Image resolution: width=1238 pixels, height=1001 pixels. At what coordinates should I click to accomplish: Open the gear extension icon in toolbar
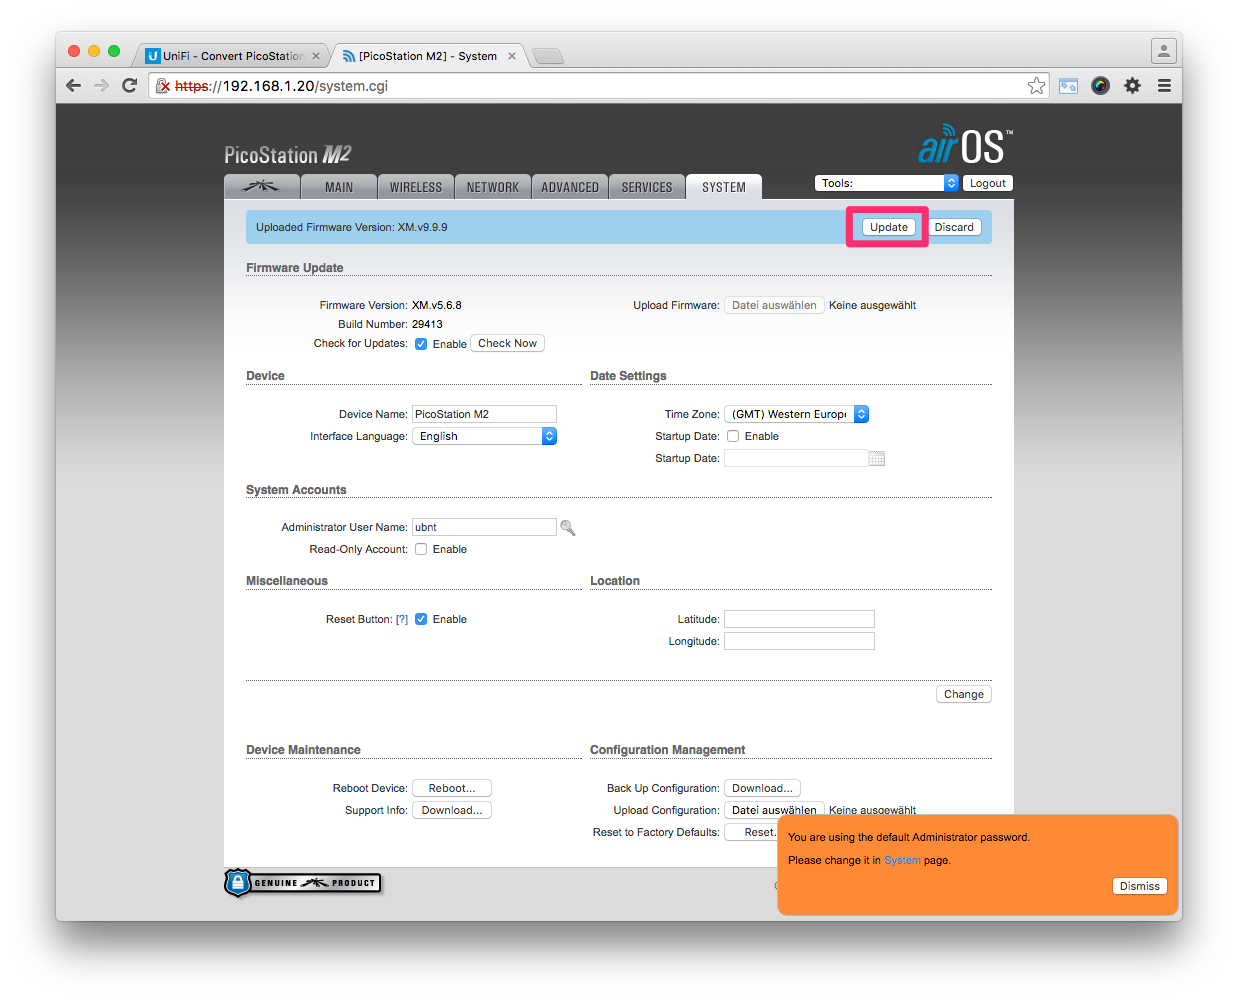pos(1132,86)
